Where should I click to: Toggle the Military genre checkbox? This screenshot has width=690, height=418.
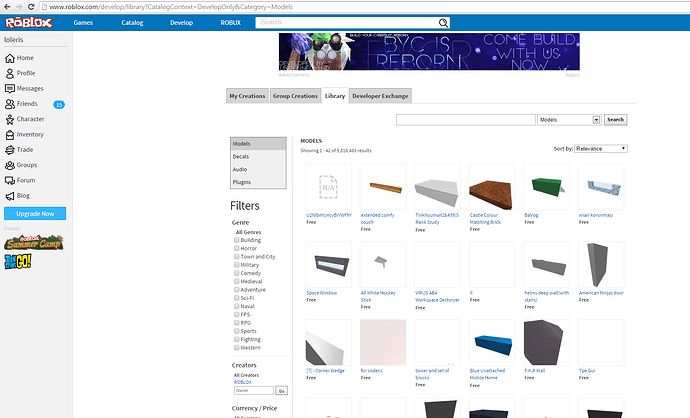(x=237, y=265)
